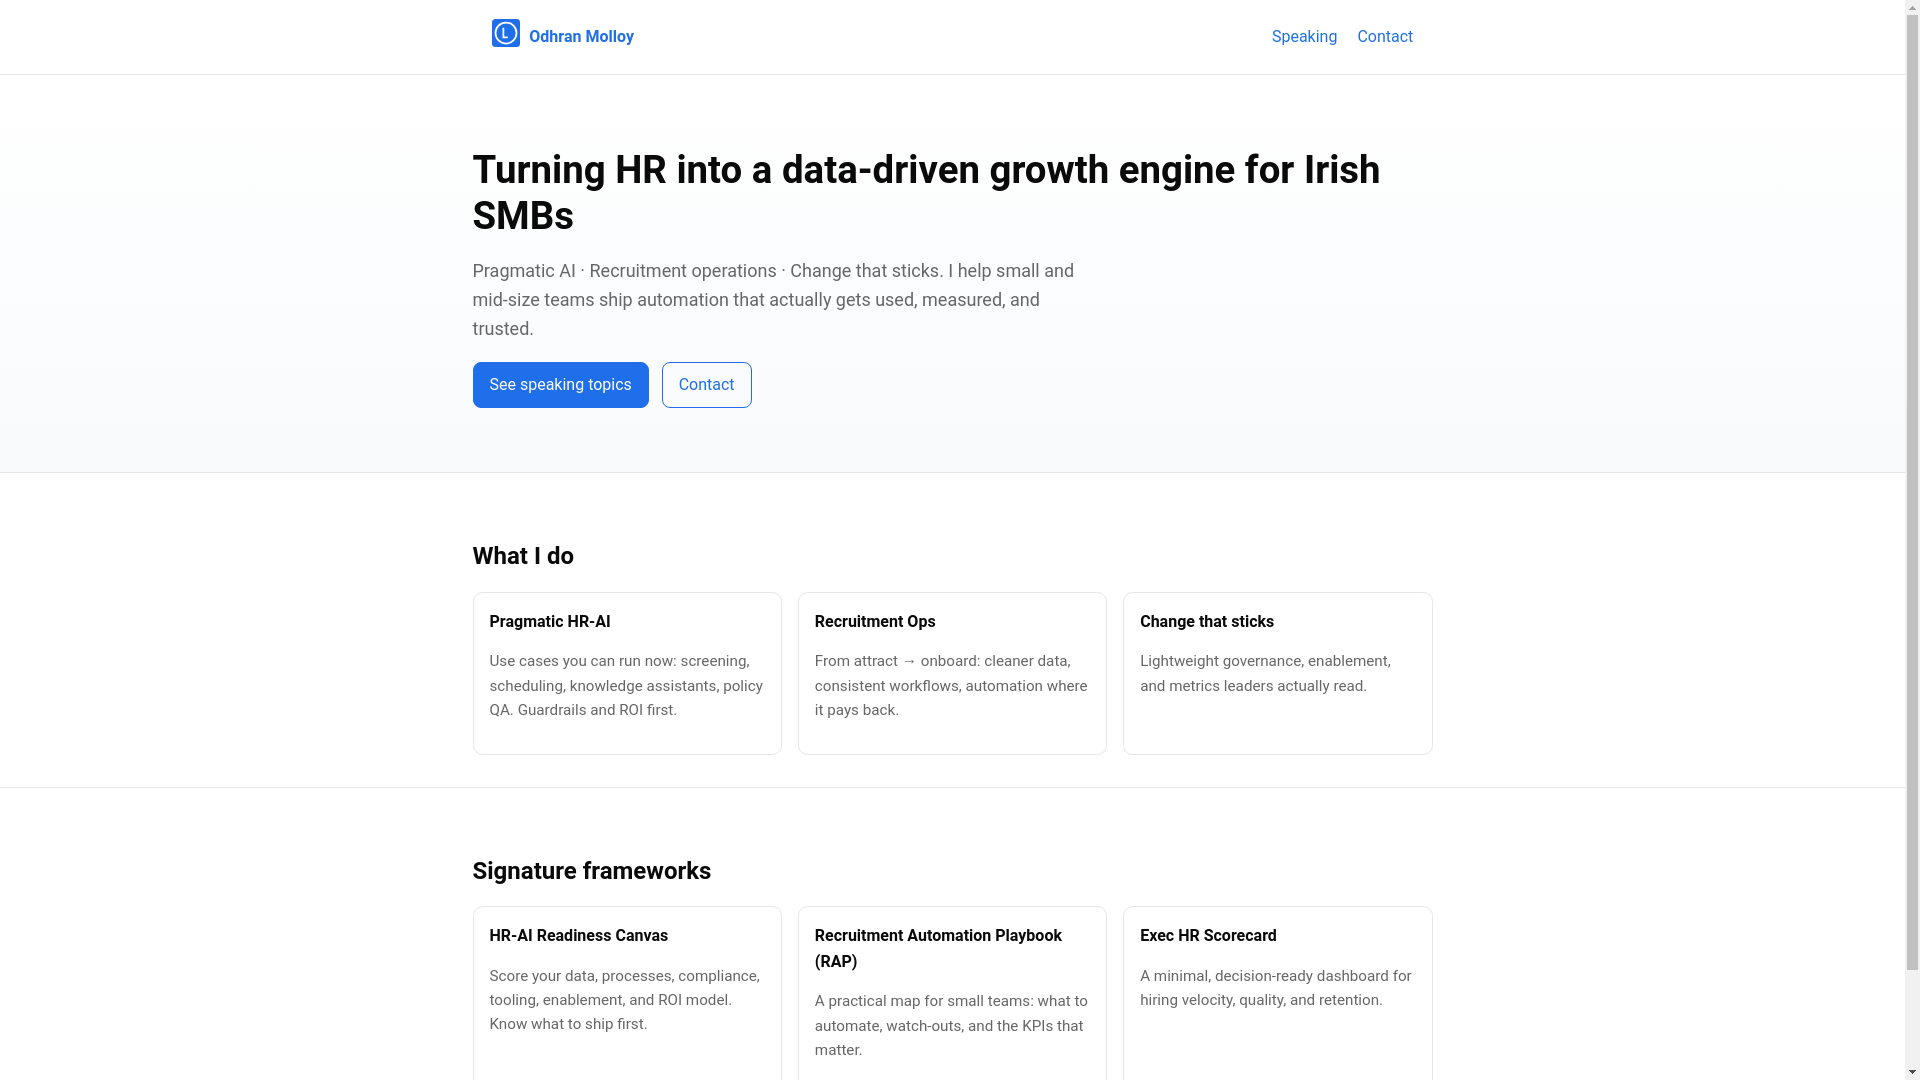The height and width of the screenshot is (1080, 1920).
Task: Click the See speaking topics button
Action: (560, 385)
